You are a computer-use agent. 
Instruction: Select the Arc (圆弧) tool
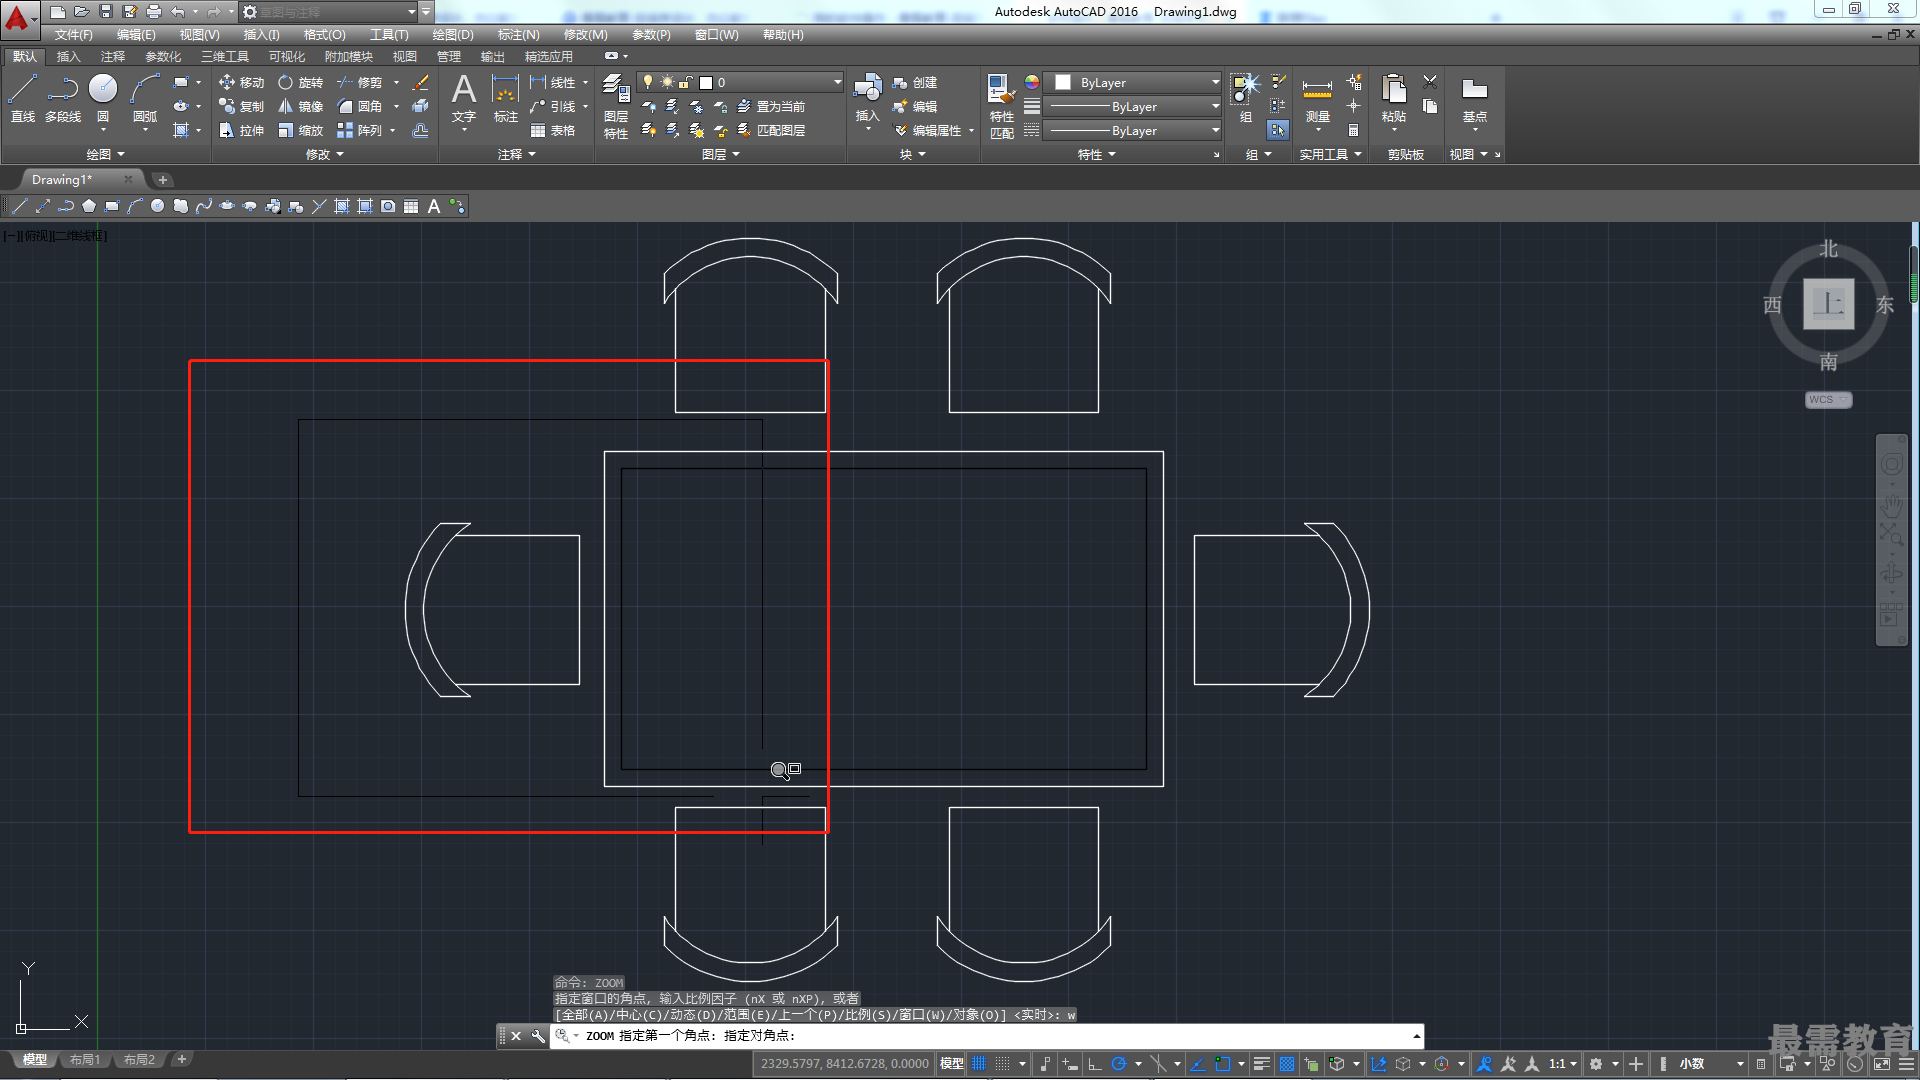click(x=145, y=98)
